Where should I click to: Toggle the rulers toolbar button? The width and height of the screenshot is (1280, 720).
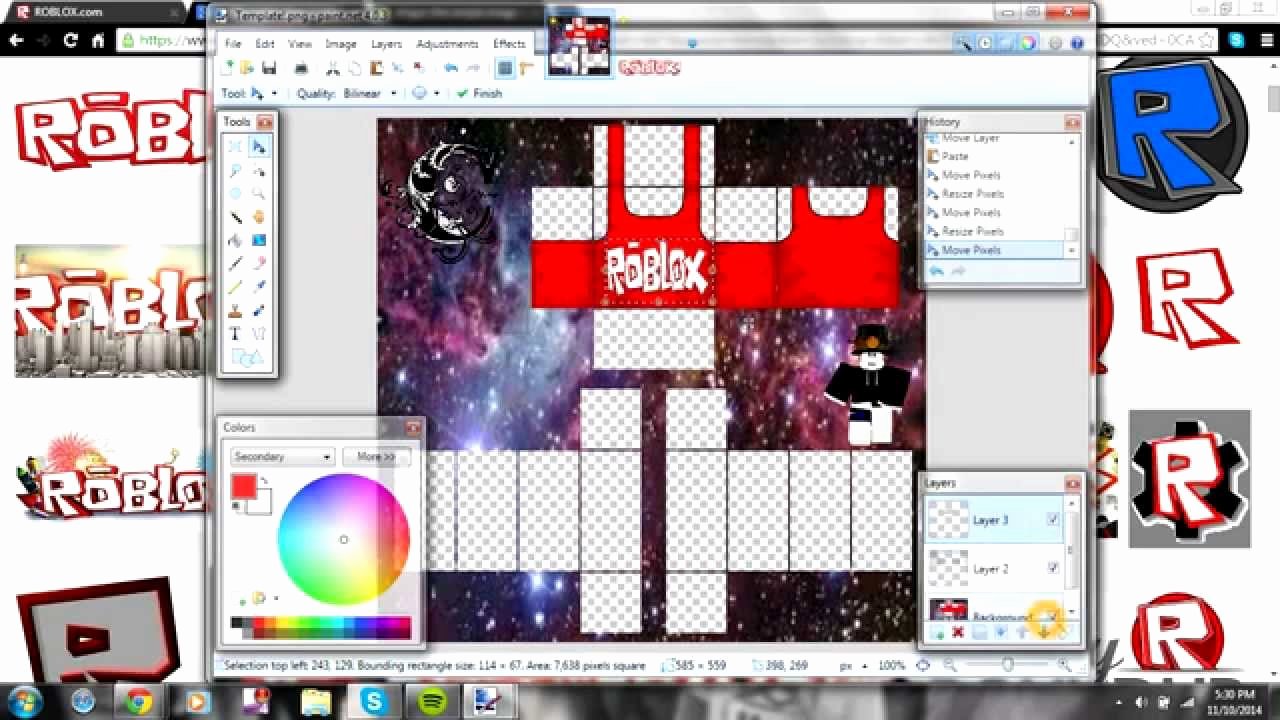526,68
